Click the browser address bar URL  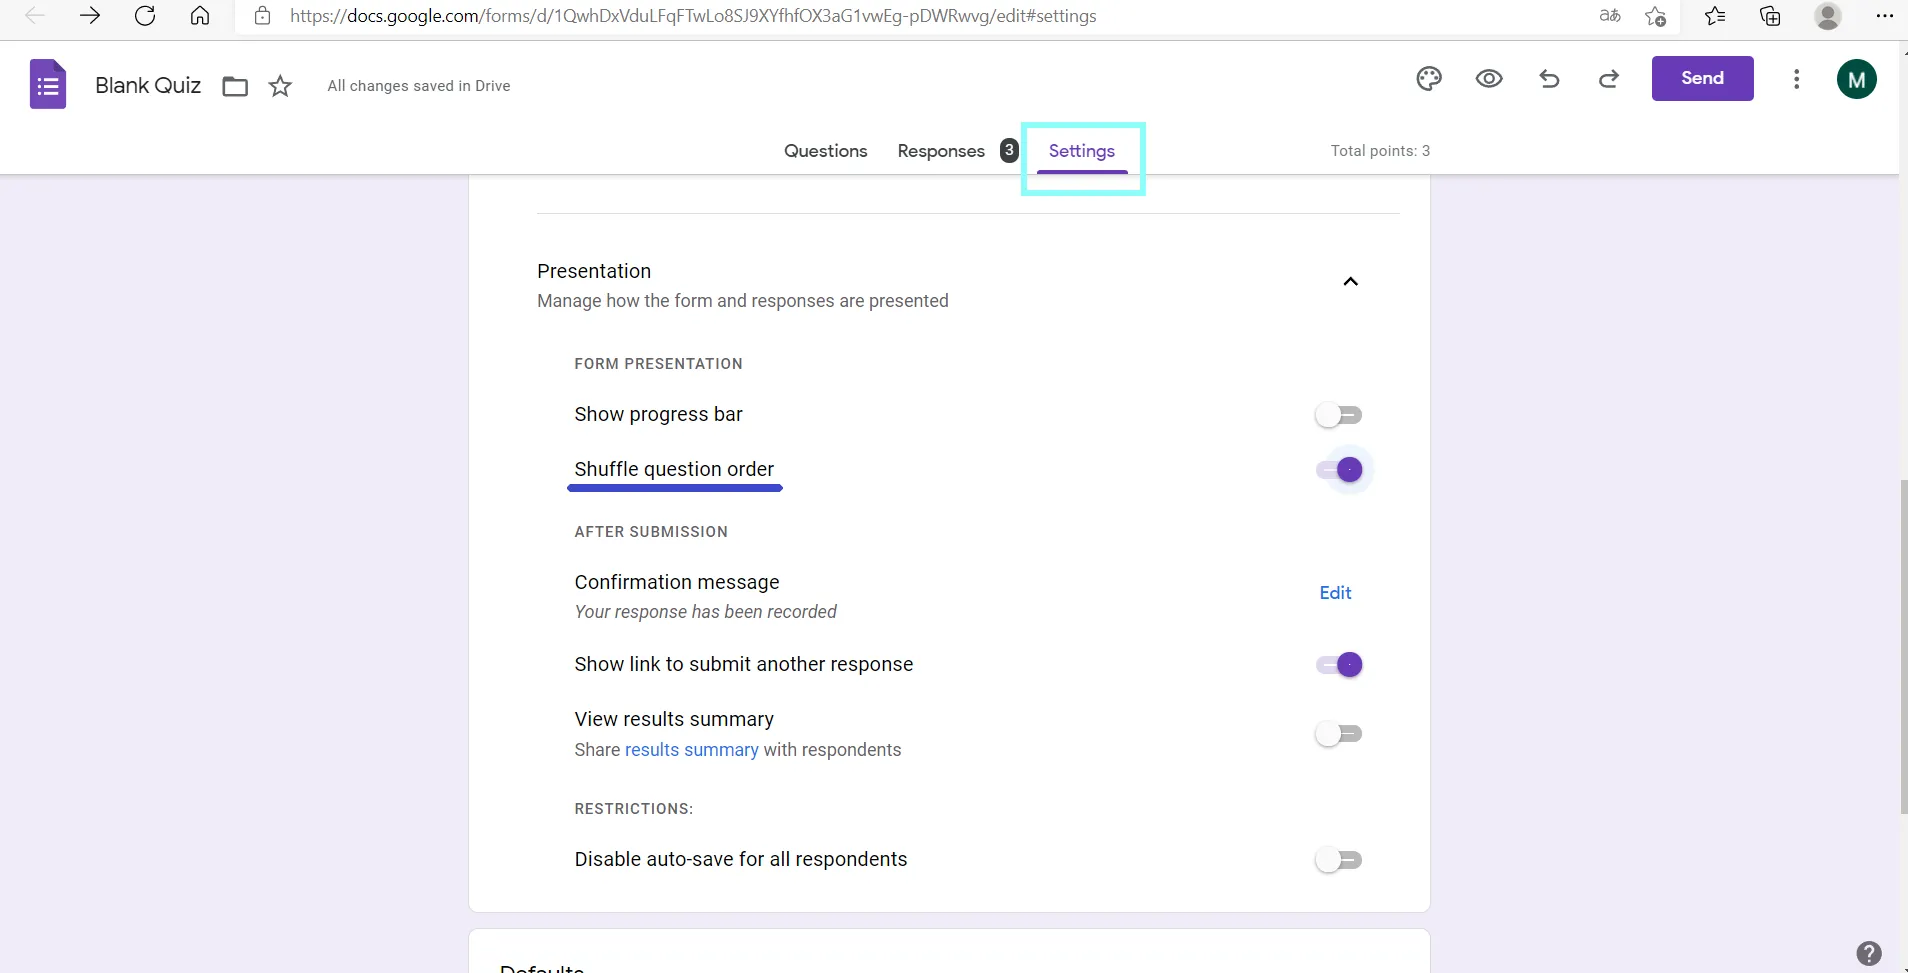point(692,16)
